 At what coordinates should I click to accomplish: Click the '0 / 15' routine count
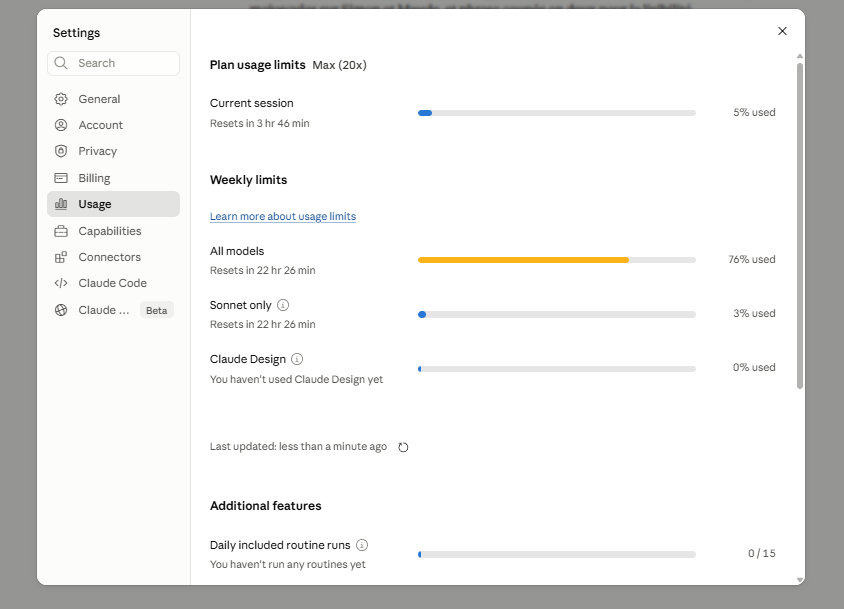click(x=762, y=554)
